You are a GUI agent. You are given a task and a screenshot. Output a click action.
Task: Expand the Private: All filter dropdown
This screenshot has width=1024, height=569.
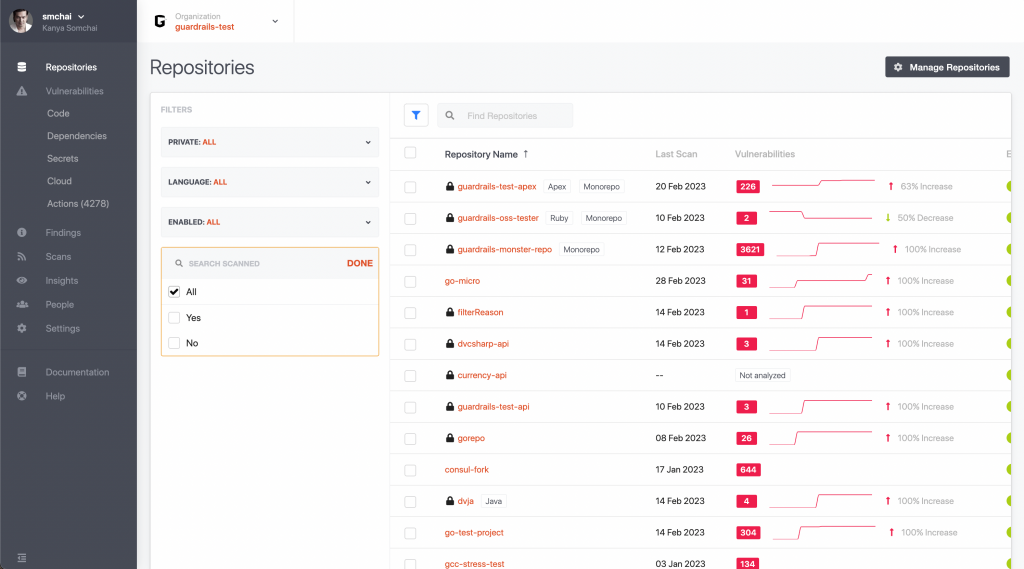tap(270, 142)
